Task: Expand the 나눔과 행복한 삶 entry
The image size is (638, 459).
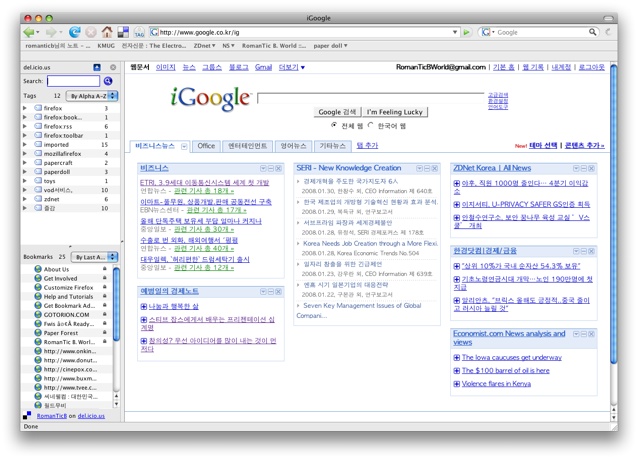Action: click(x=143, y=306)
